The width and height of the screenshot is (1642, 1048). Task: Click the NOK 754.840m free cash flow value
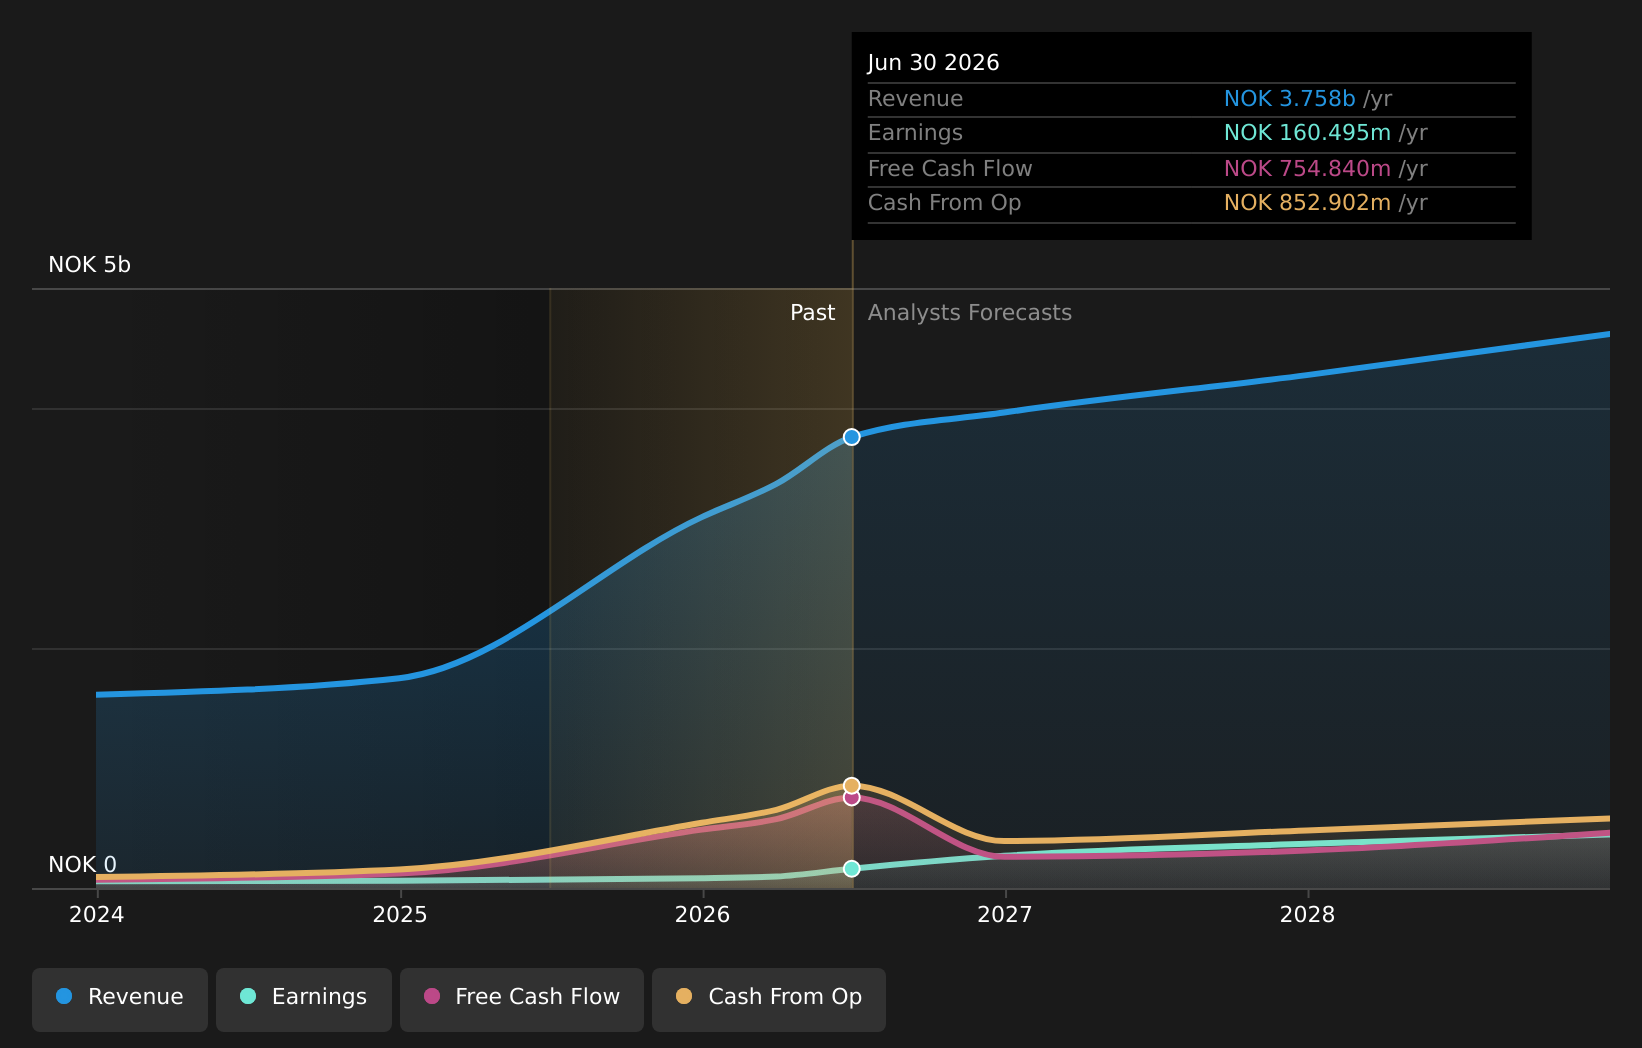(1308, 169)
